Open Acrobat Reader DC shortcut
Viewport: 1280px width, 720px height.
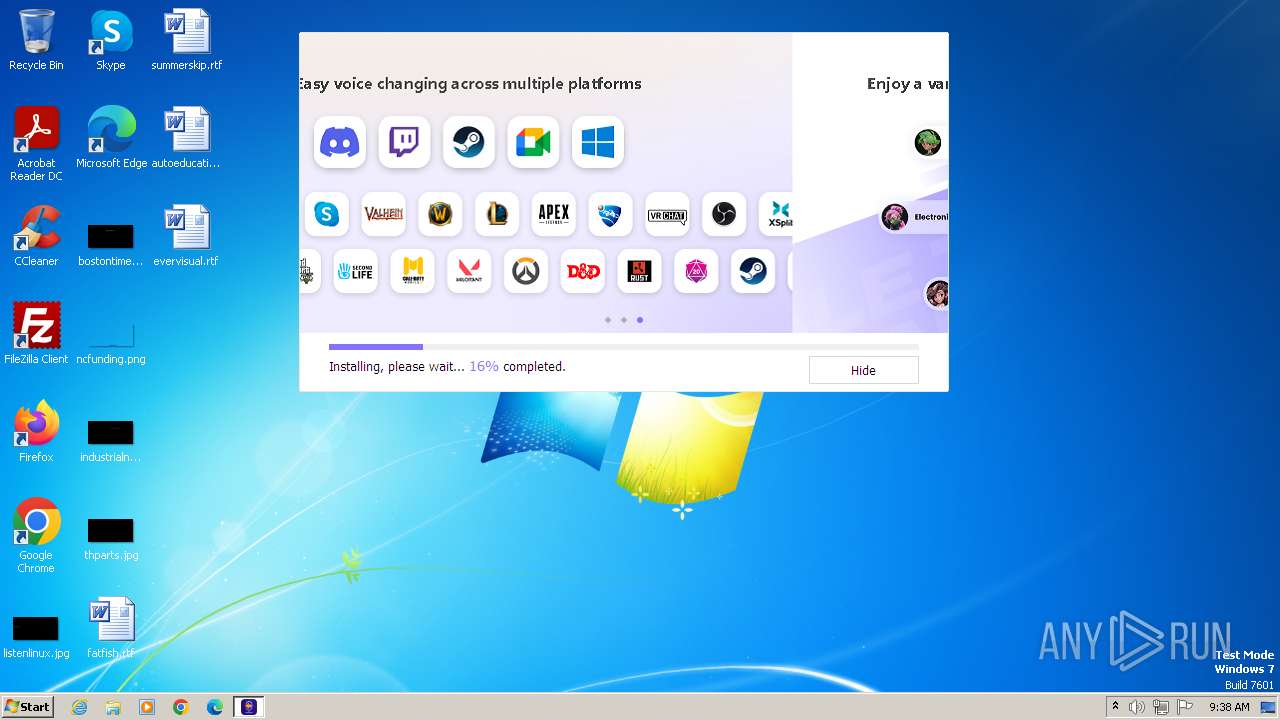coord(36,144)
